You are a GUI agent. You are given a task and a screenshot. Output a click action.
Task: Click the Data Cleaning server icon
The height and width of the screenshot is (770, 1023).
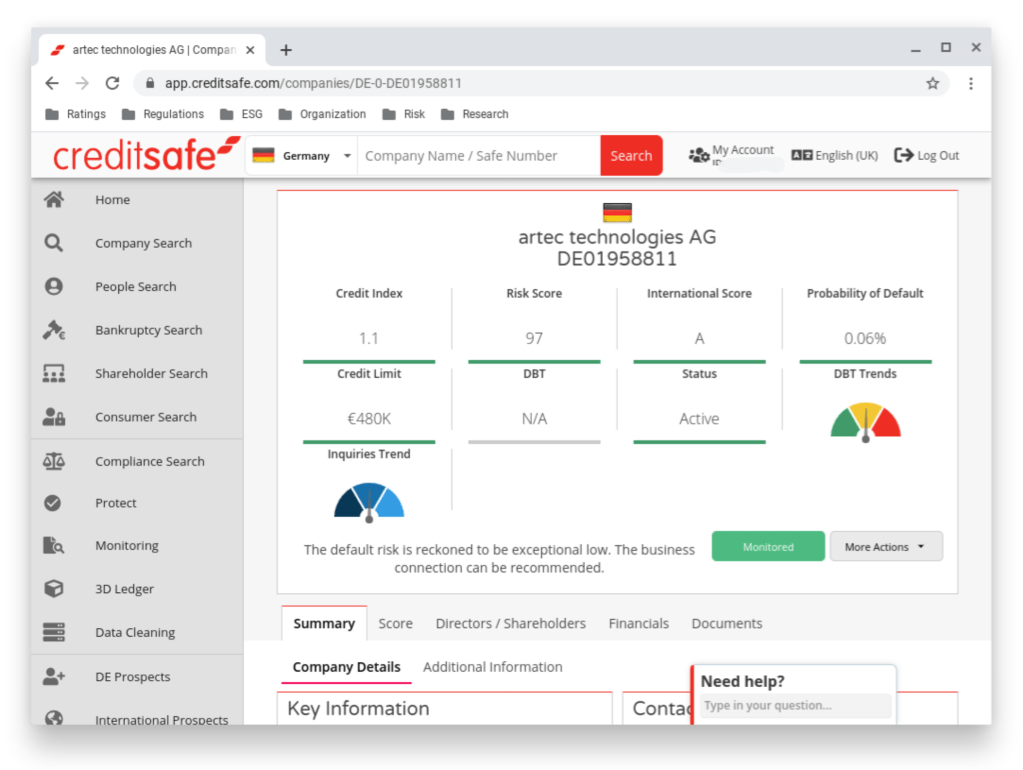[54, 632]
